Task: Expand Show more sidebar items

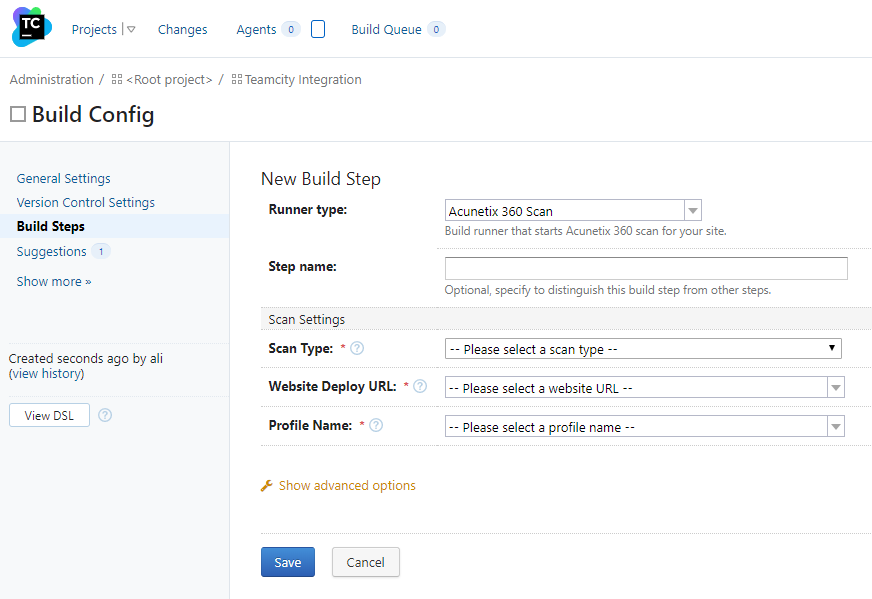Action: [54, 281]
